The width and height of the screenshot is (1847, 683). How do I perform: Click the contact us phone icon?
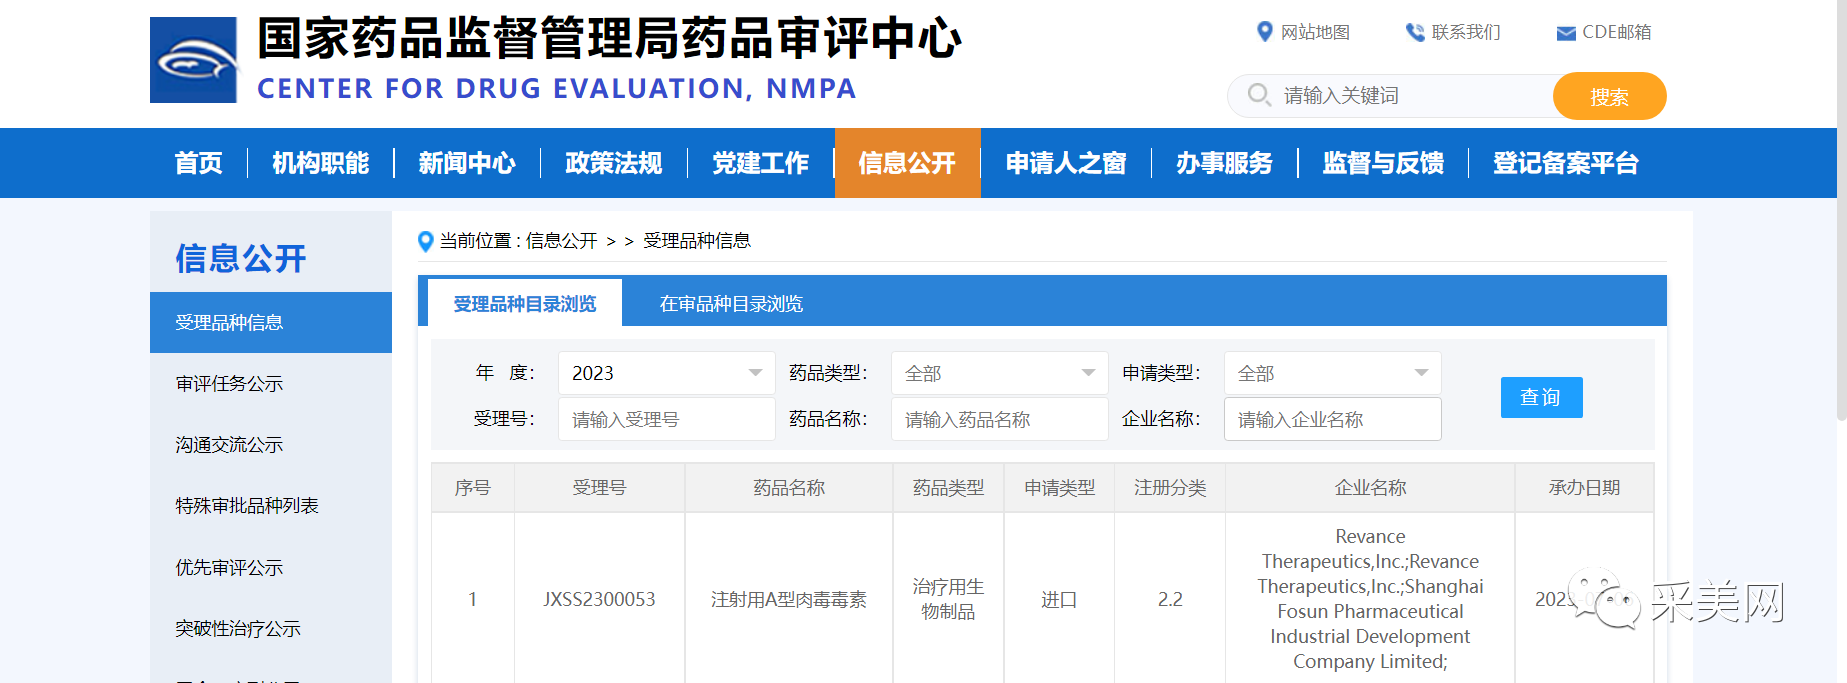(1415, 32)
